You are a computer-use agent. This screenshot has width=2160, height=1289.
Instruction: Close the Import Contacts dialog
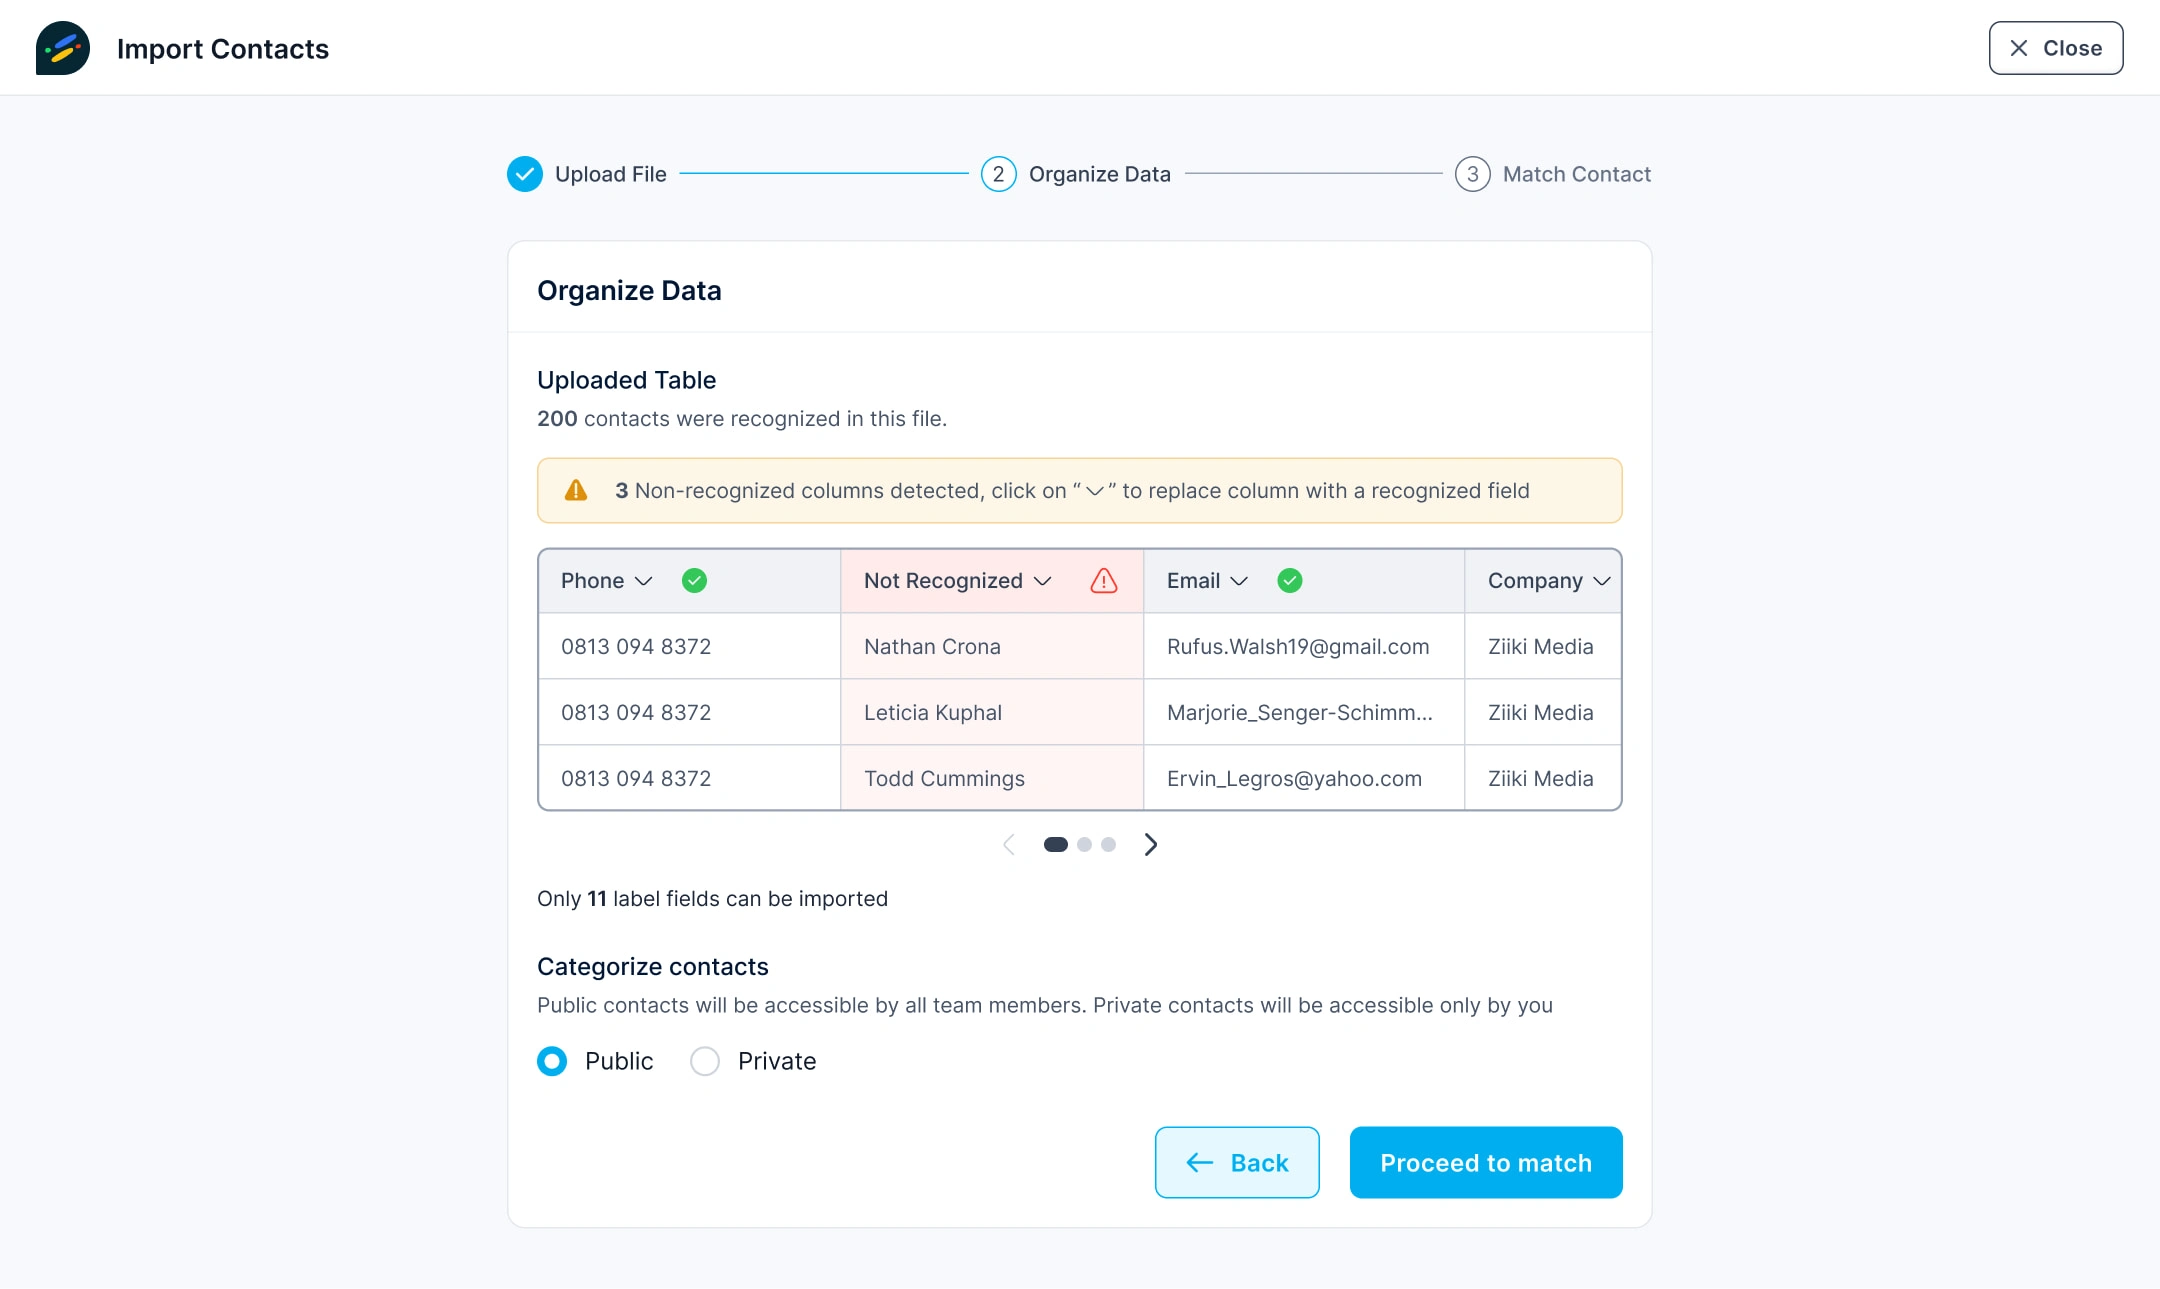(2056, 48)
